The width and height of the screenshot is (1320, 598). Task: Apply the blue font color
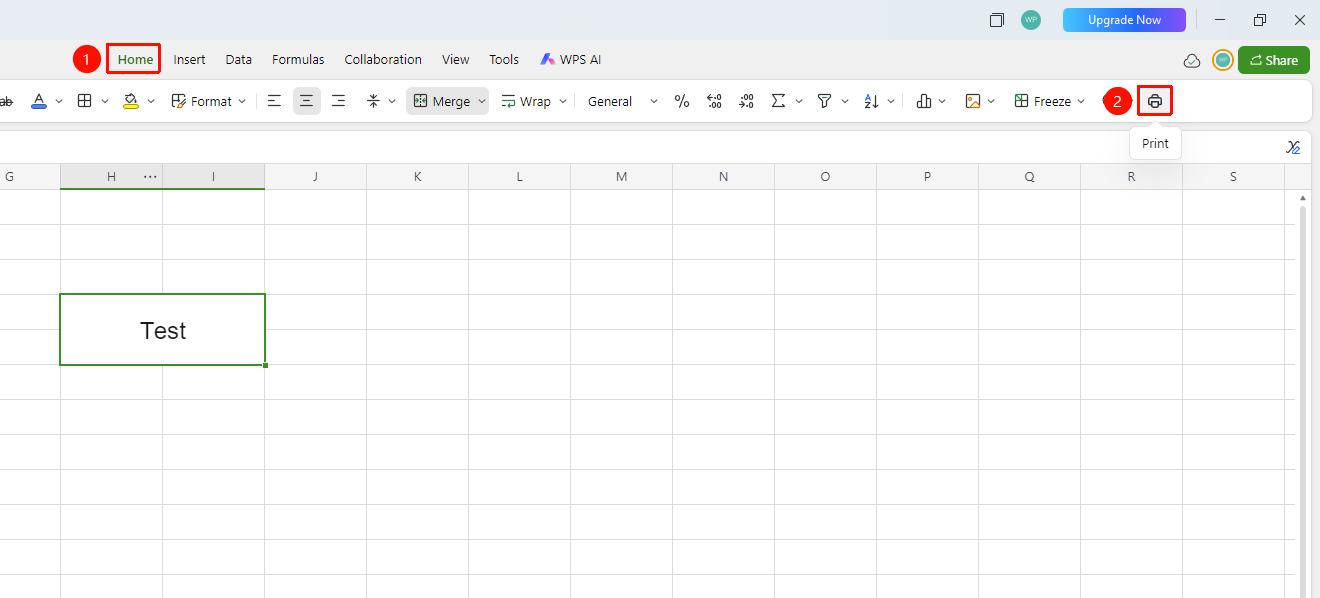click(39, 101)
